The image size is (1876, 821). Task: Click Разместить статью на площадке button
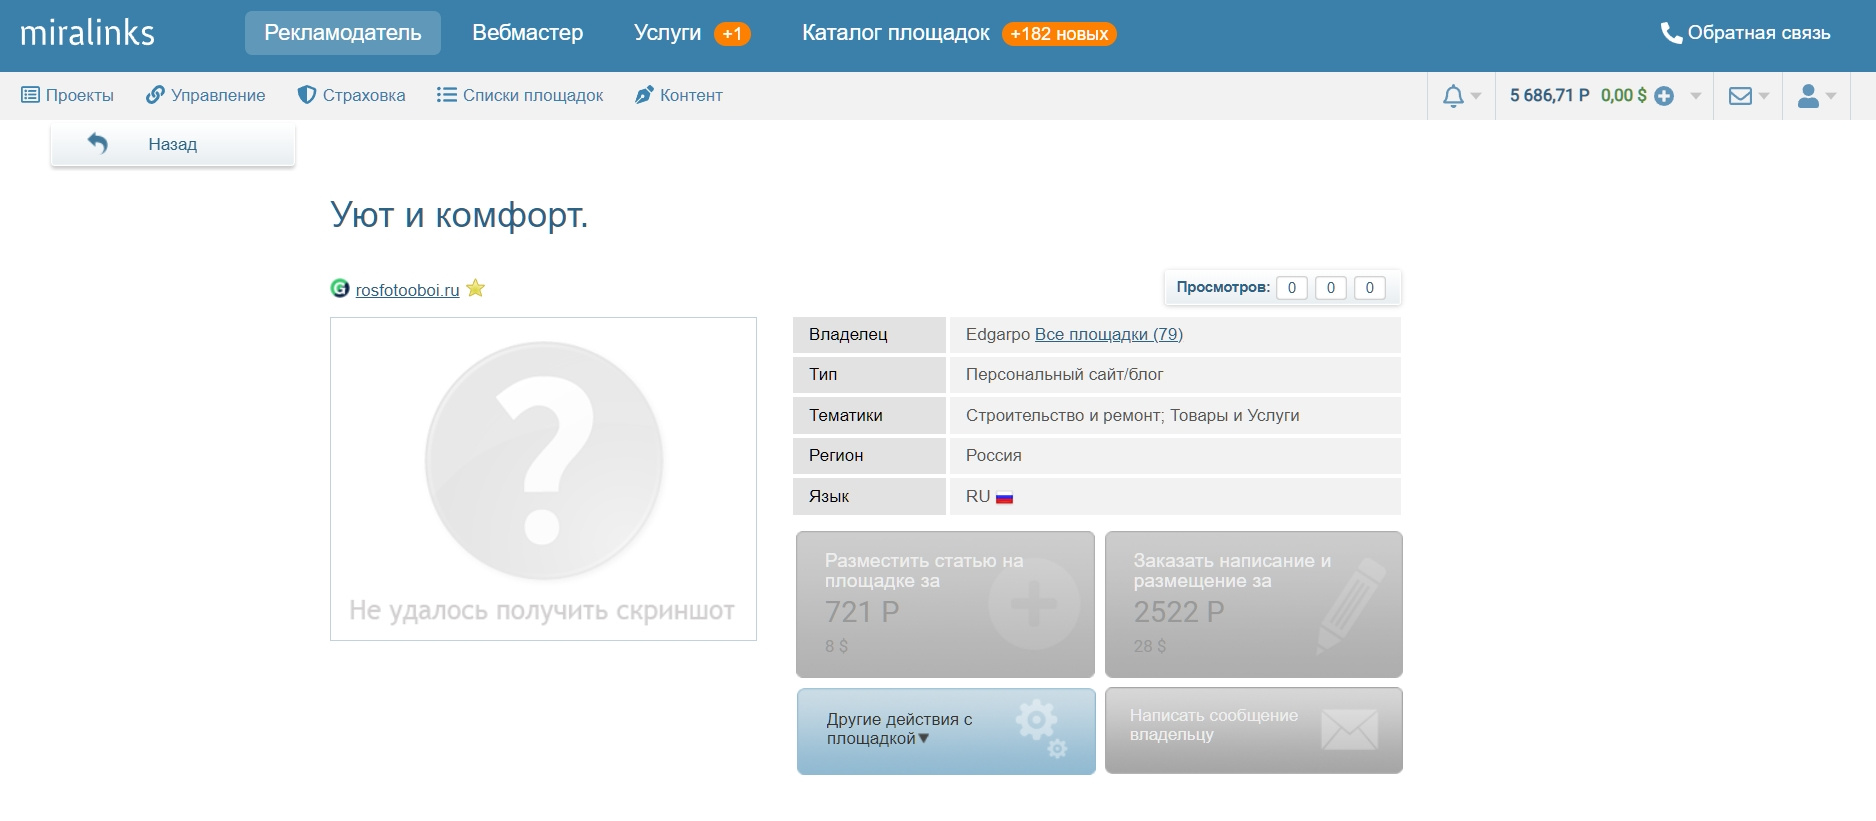945,604
